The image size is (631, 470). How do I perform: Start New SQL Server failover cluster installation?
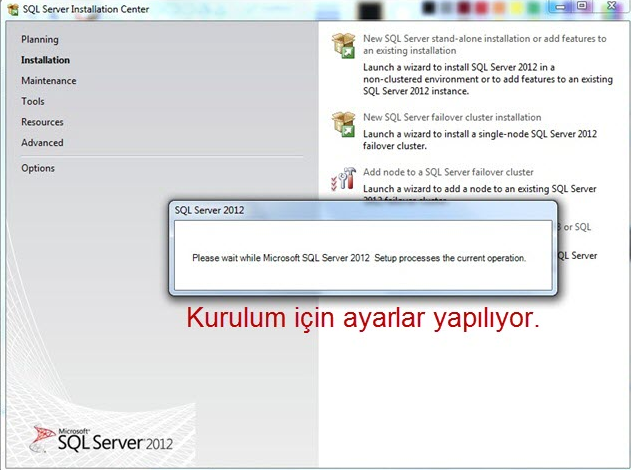click(452, 117)
